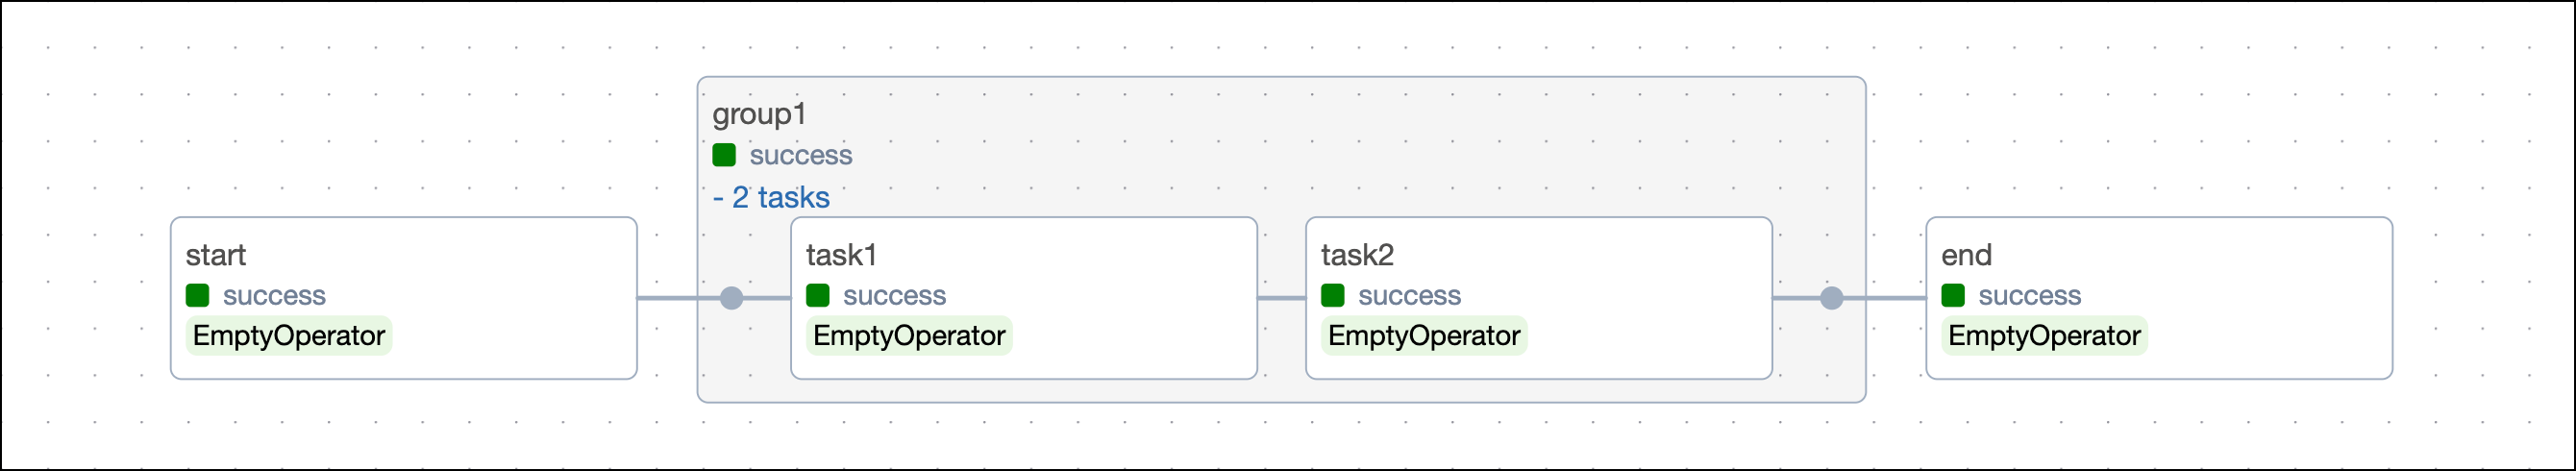Click the right edge connector dot on group1

[x=1831, y=298]
